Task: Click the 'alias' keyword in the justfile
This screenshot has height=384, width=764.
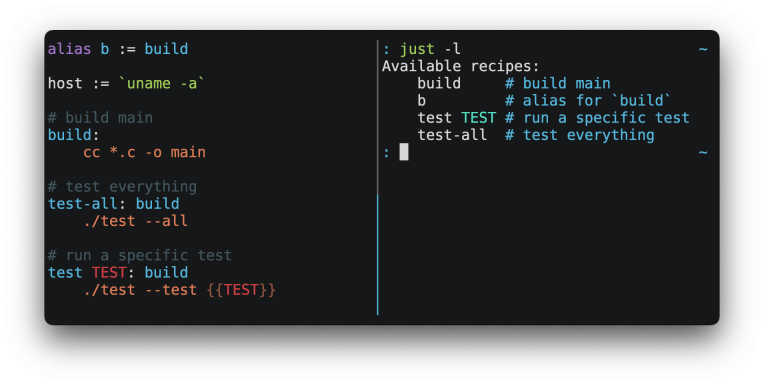Action: [69, 49]
